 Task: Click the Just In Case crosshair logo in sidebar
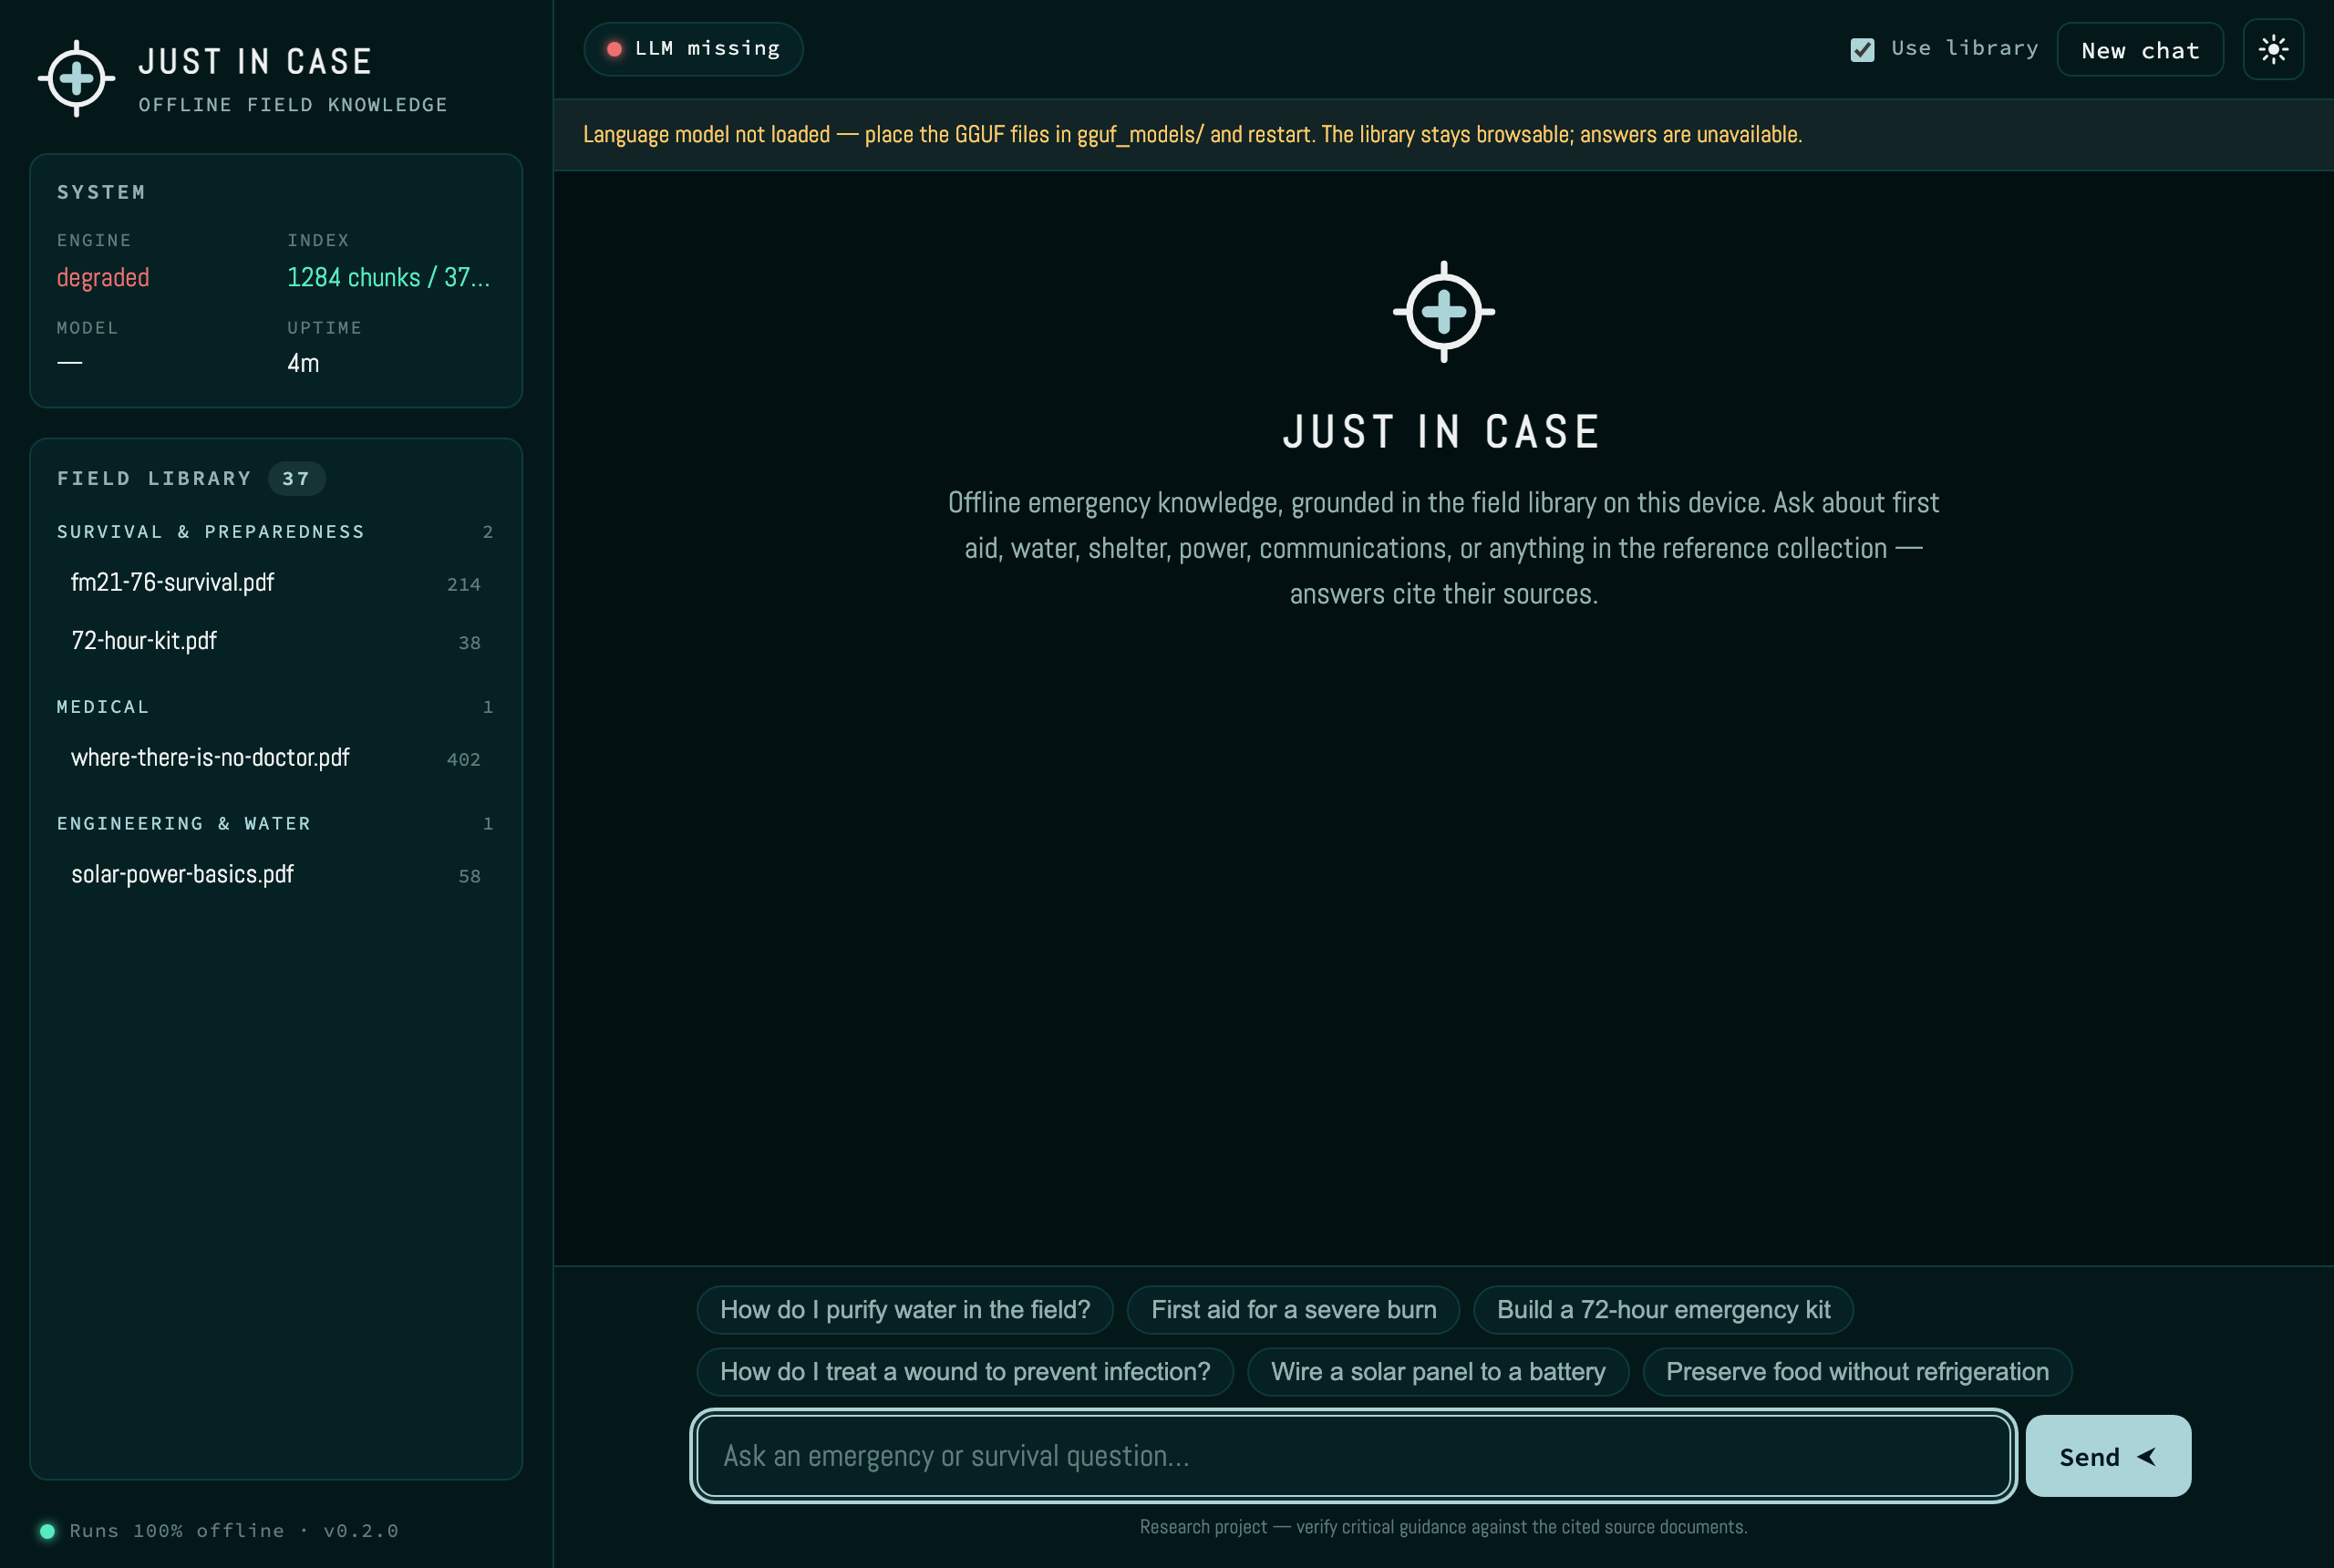[76, 78]
